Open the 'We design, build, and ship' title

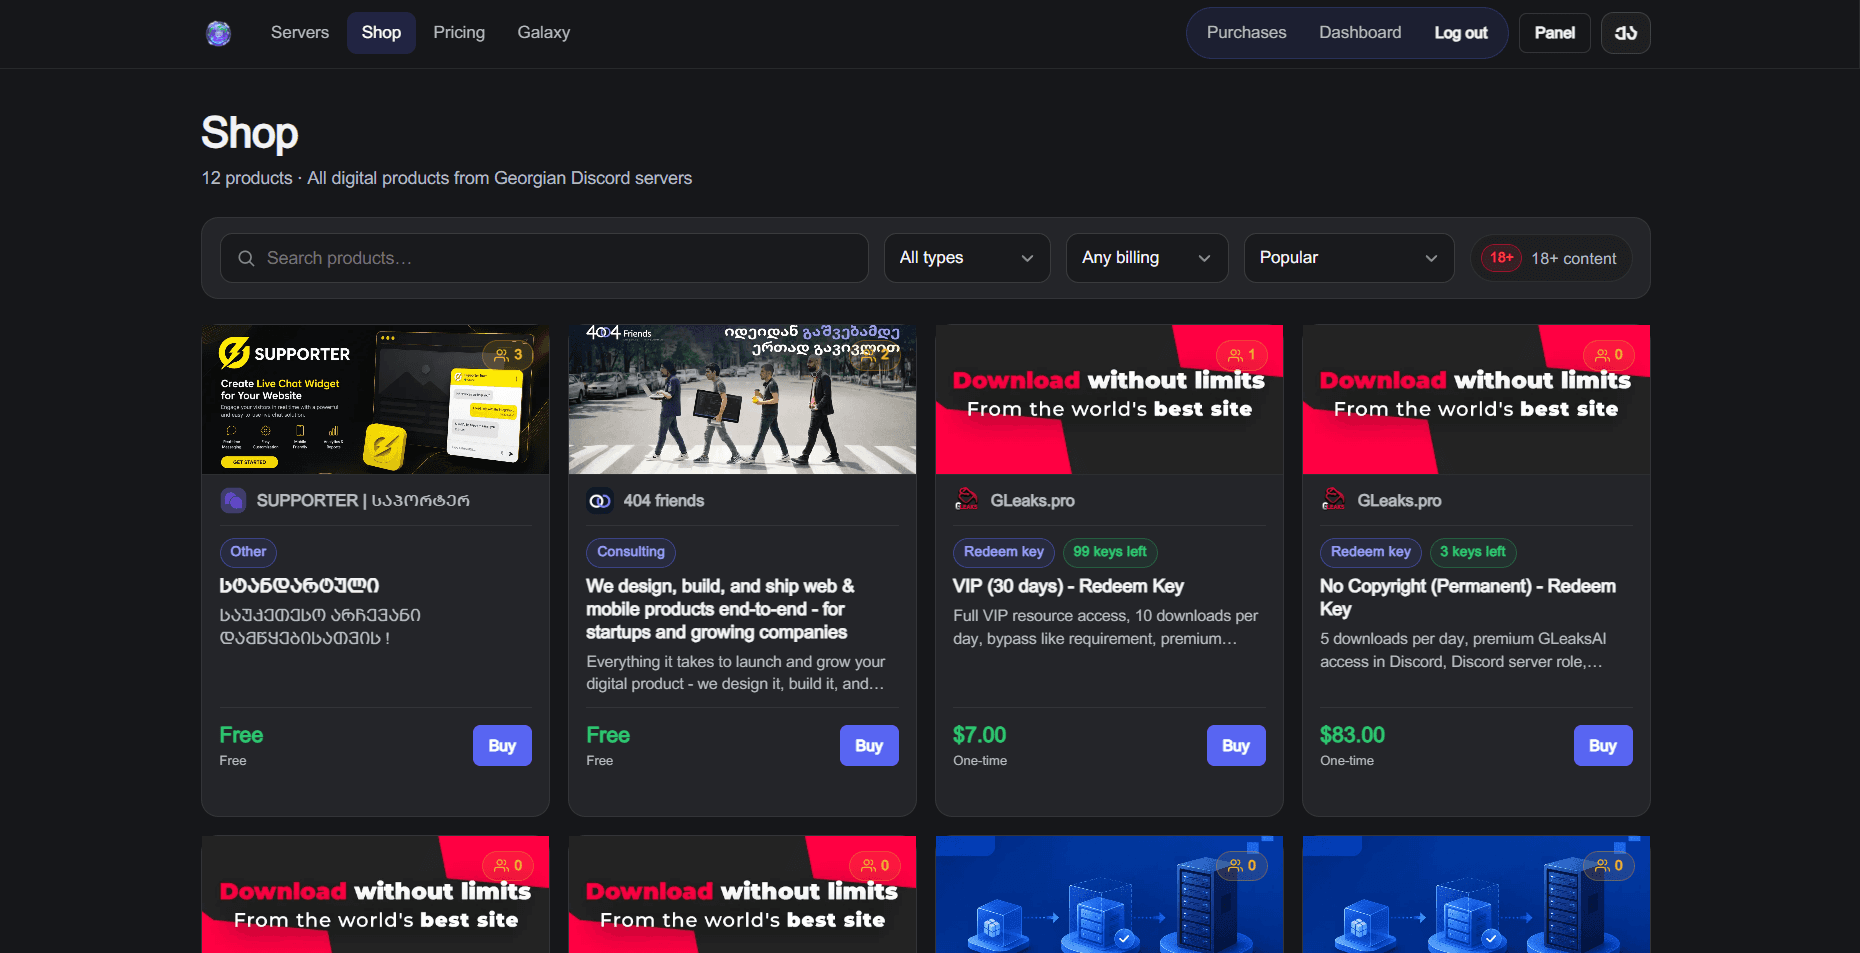[720, 609]
